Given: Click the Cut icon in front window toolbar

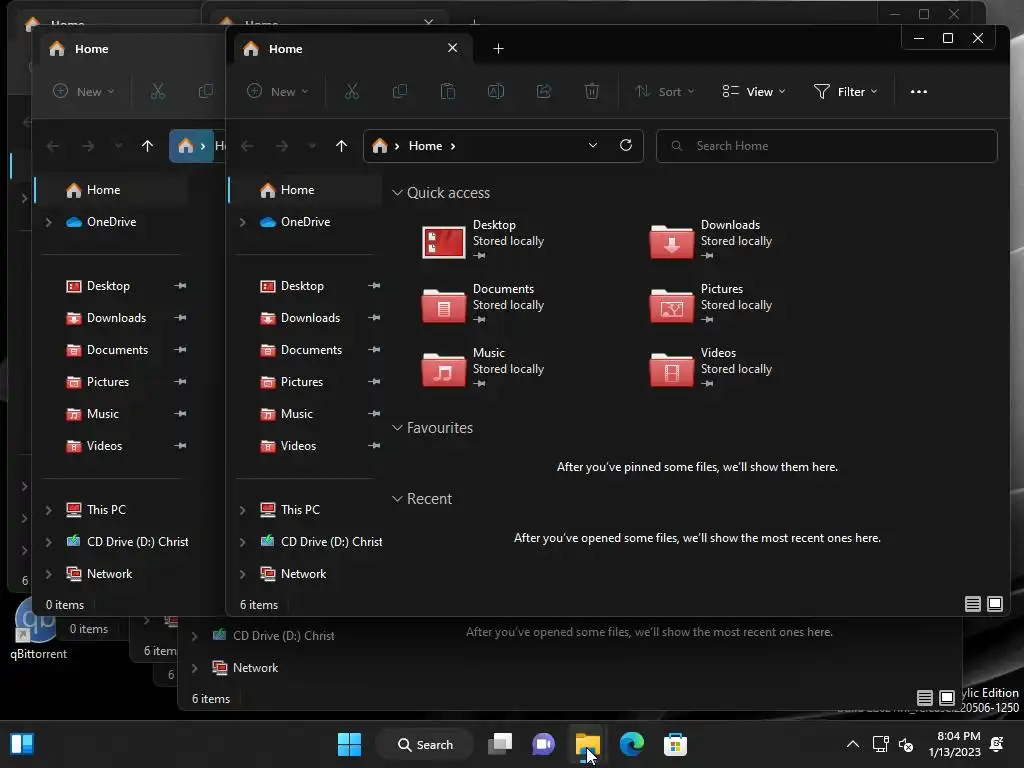Looking at the screenshot, I should click(351, 91).
